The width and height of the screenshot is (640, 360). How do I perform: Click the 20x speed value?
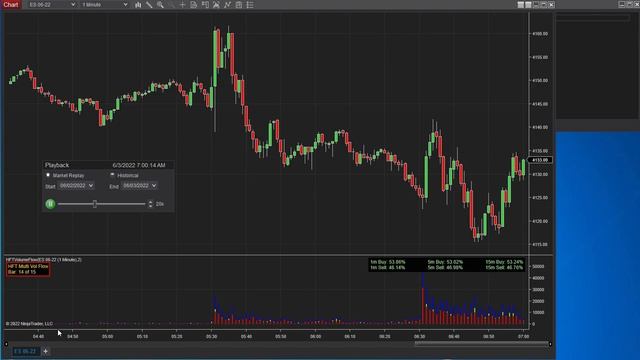160,204
